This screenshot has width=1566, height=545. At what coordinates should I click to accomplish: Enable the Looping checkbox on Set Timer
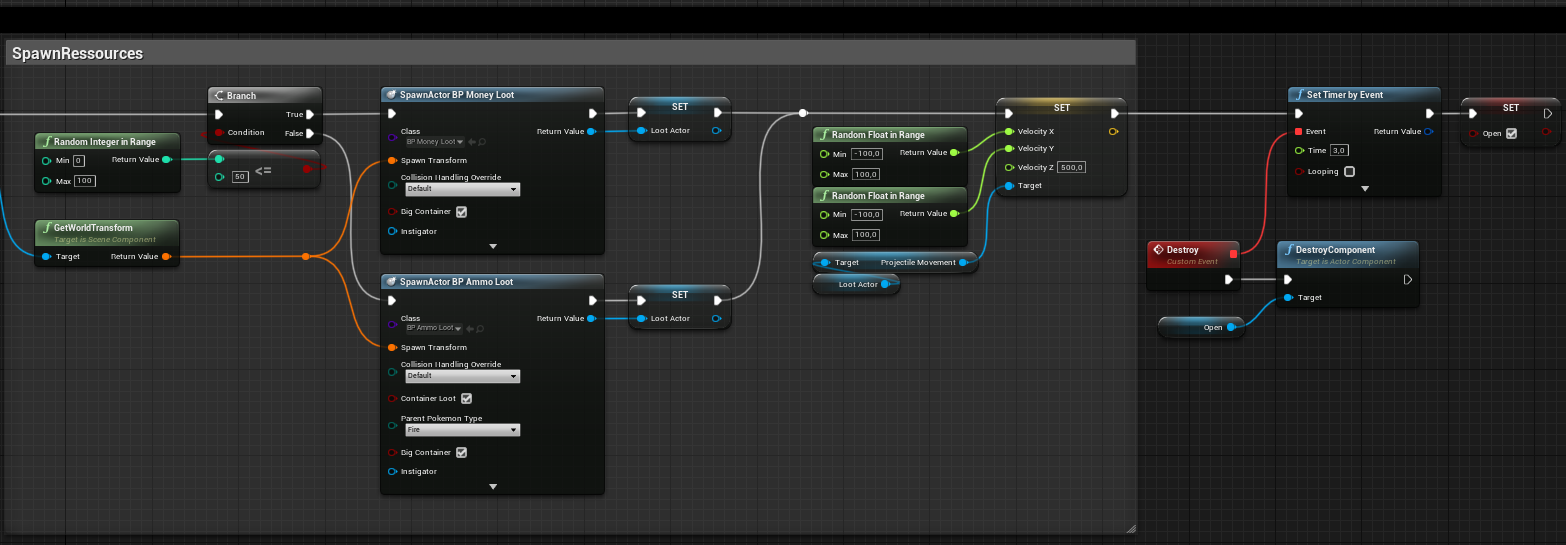(1349, 171)
